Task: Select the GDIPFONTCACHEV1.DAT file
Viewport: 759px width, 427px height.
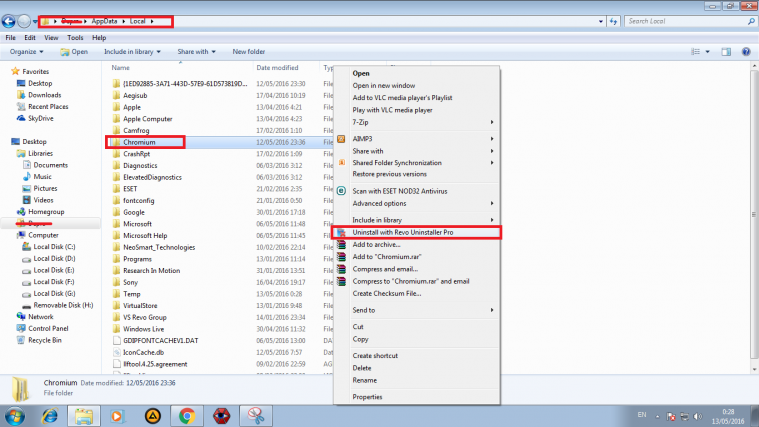Action: coord(160,341)
